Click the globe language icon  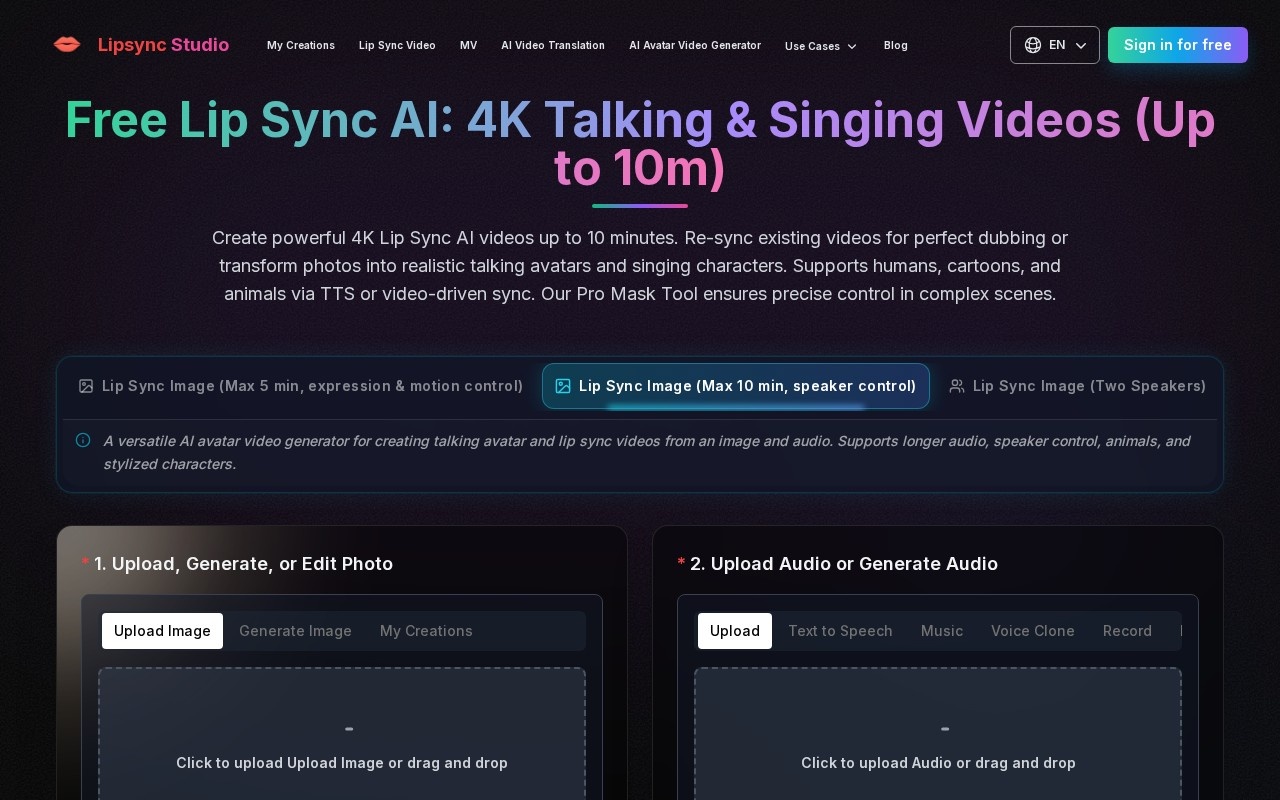1033,45
